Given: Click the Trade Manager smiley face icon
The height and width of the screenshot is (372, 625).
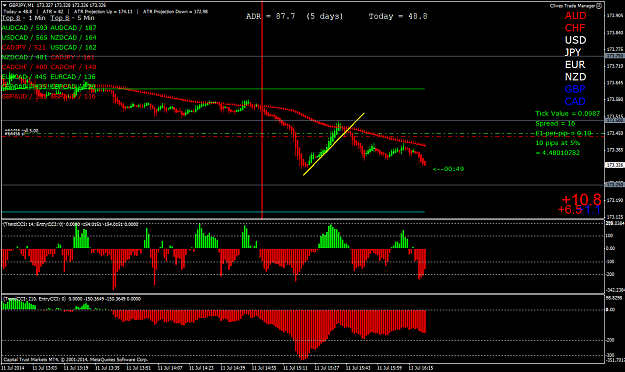Looking at the screenshot, I should pyautogui.click(x=599, y=6).
